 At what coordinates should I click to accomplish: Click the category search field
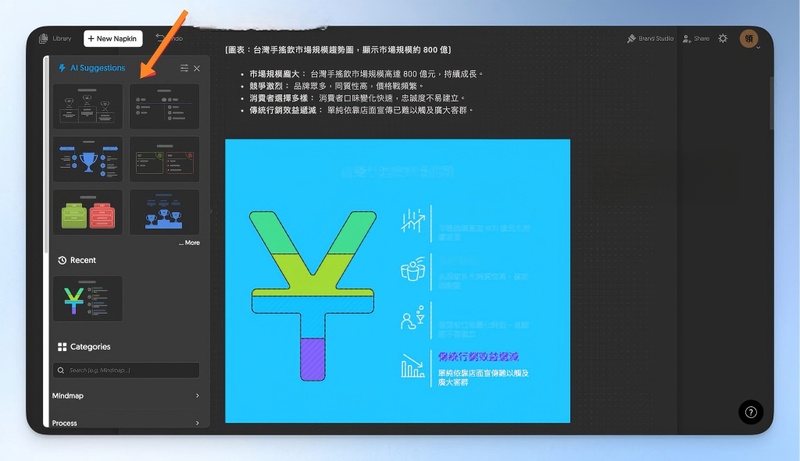pyautogui.click(x=126, y=370)
